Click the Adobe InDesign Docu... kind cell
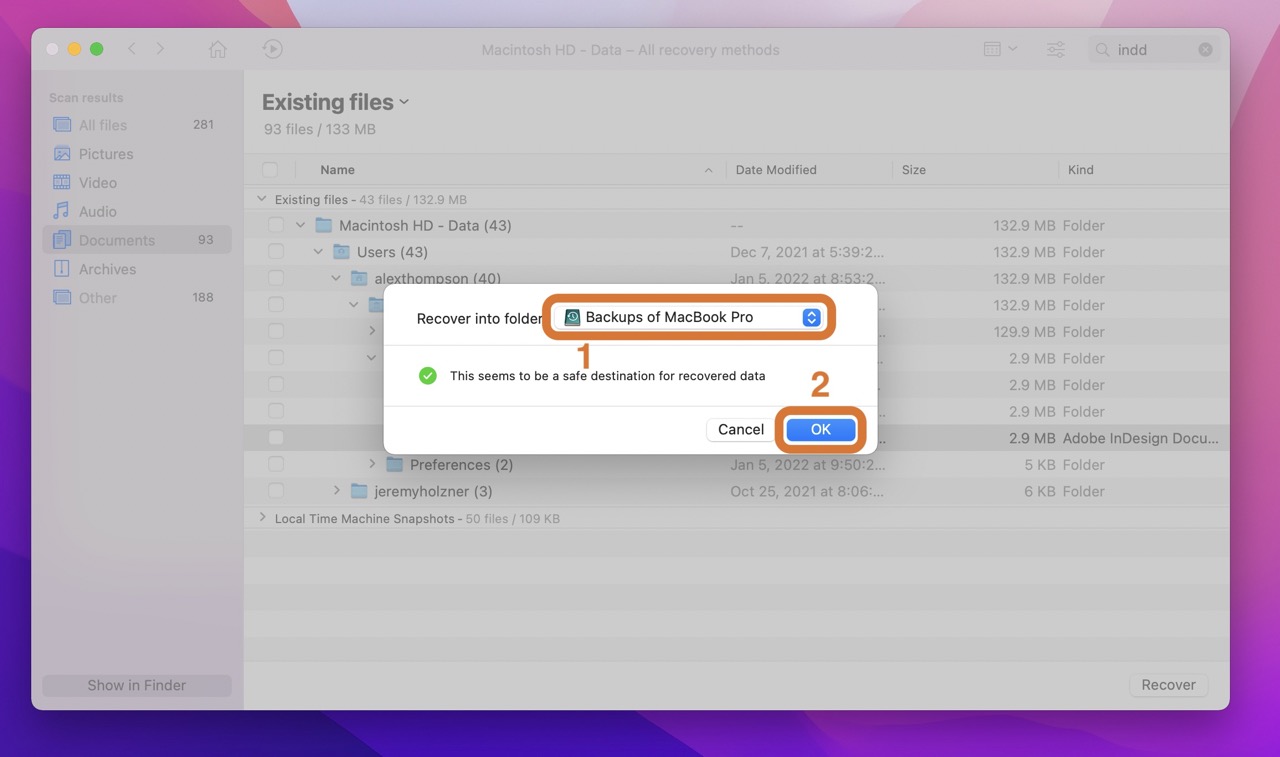The height and width of the screenshot is (757, 1280). (x=1141, y=438)
